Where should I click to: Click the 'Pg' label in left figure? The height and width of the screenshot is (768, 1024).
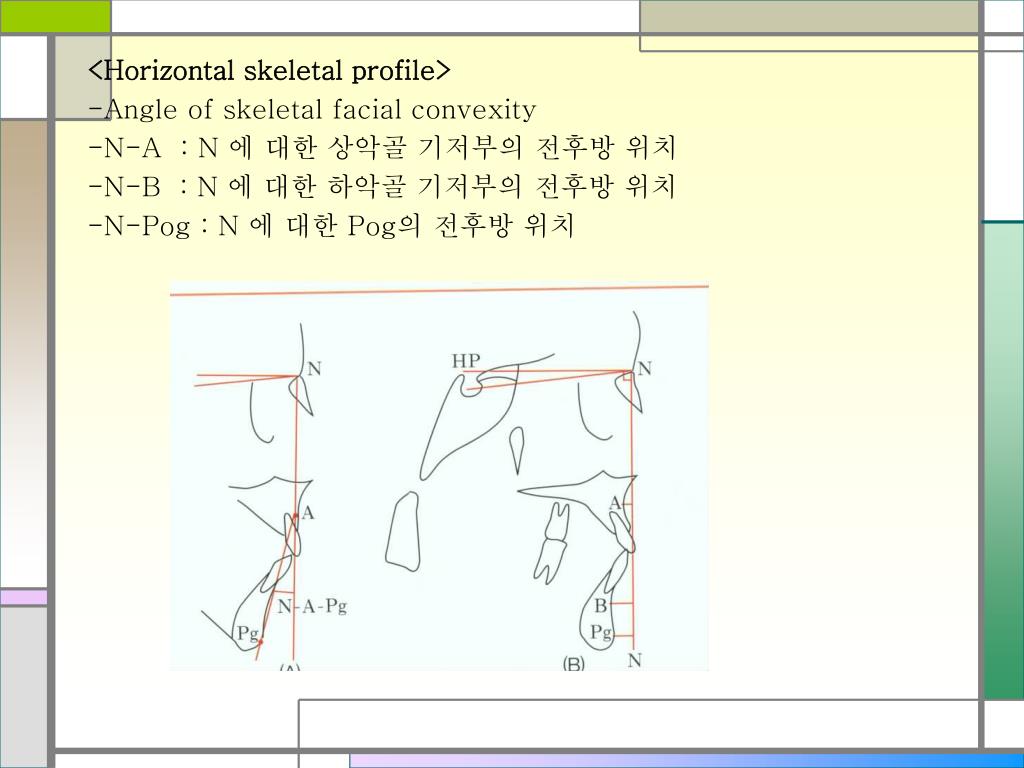tap(248, 633)
